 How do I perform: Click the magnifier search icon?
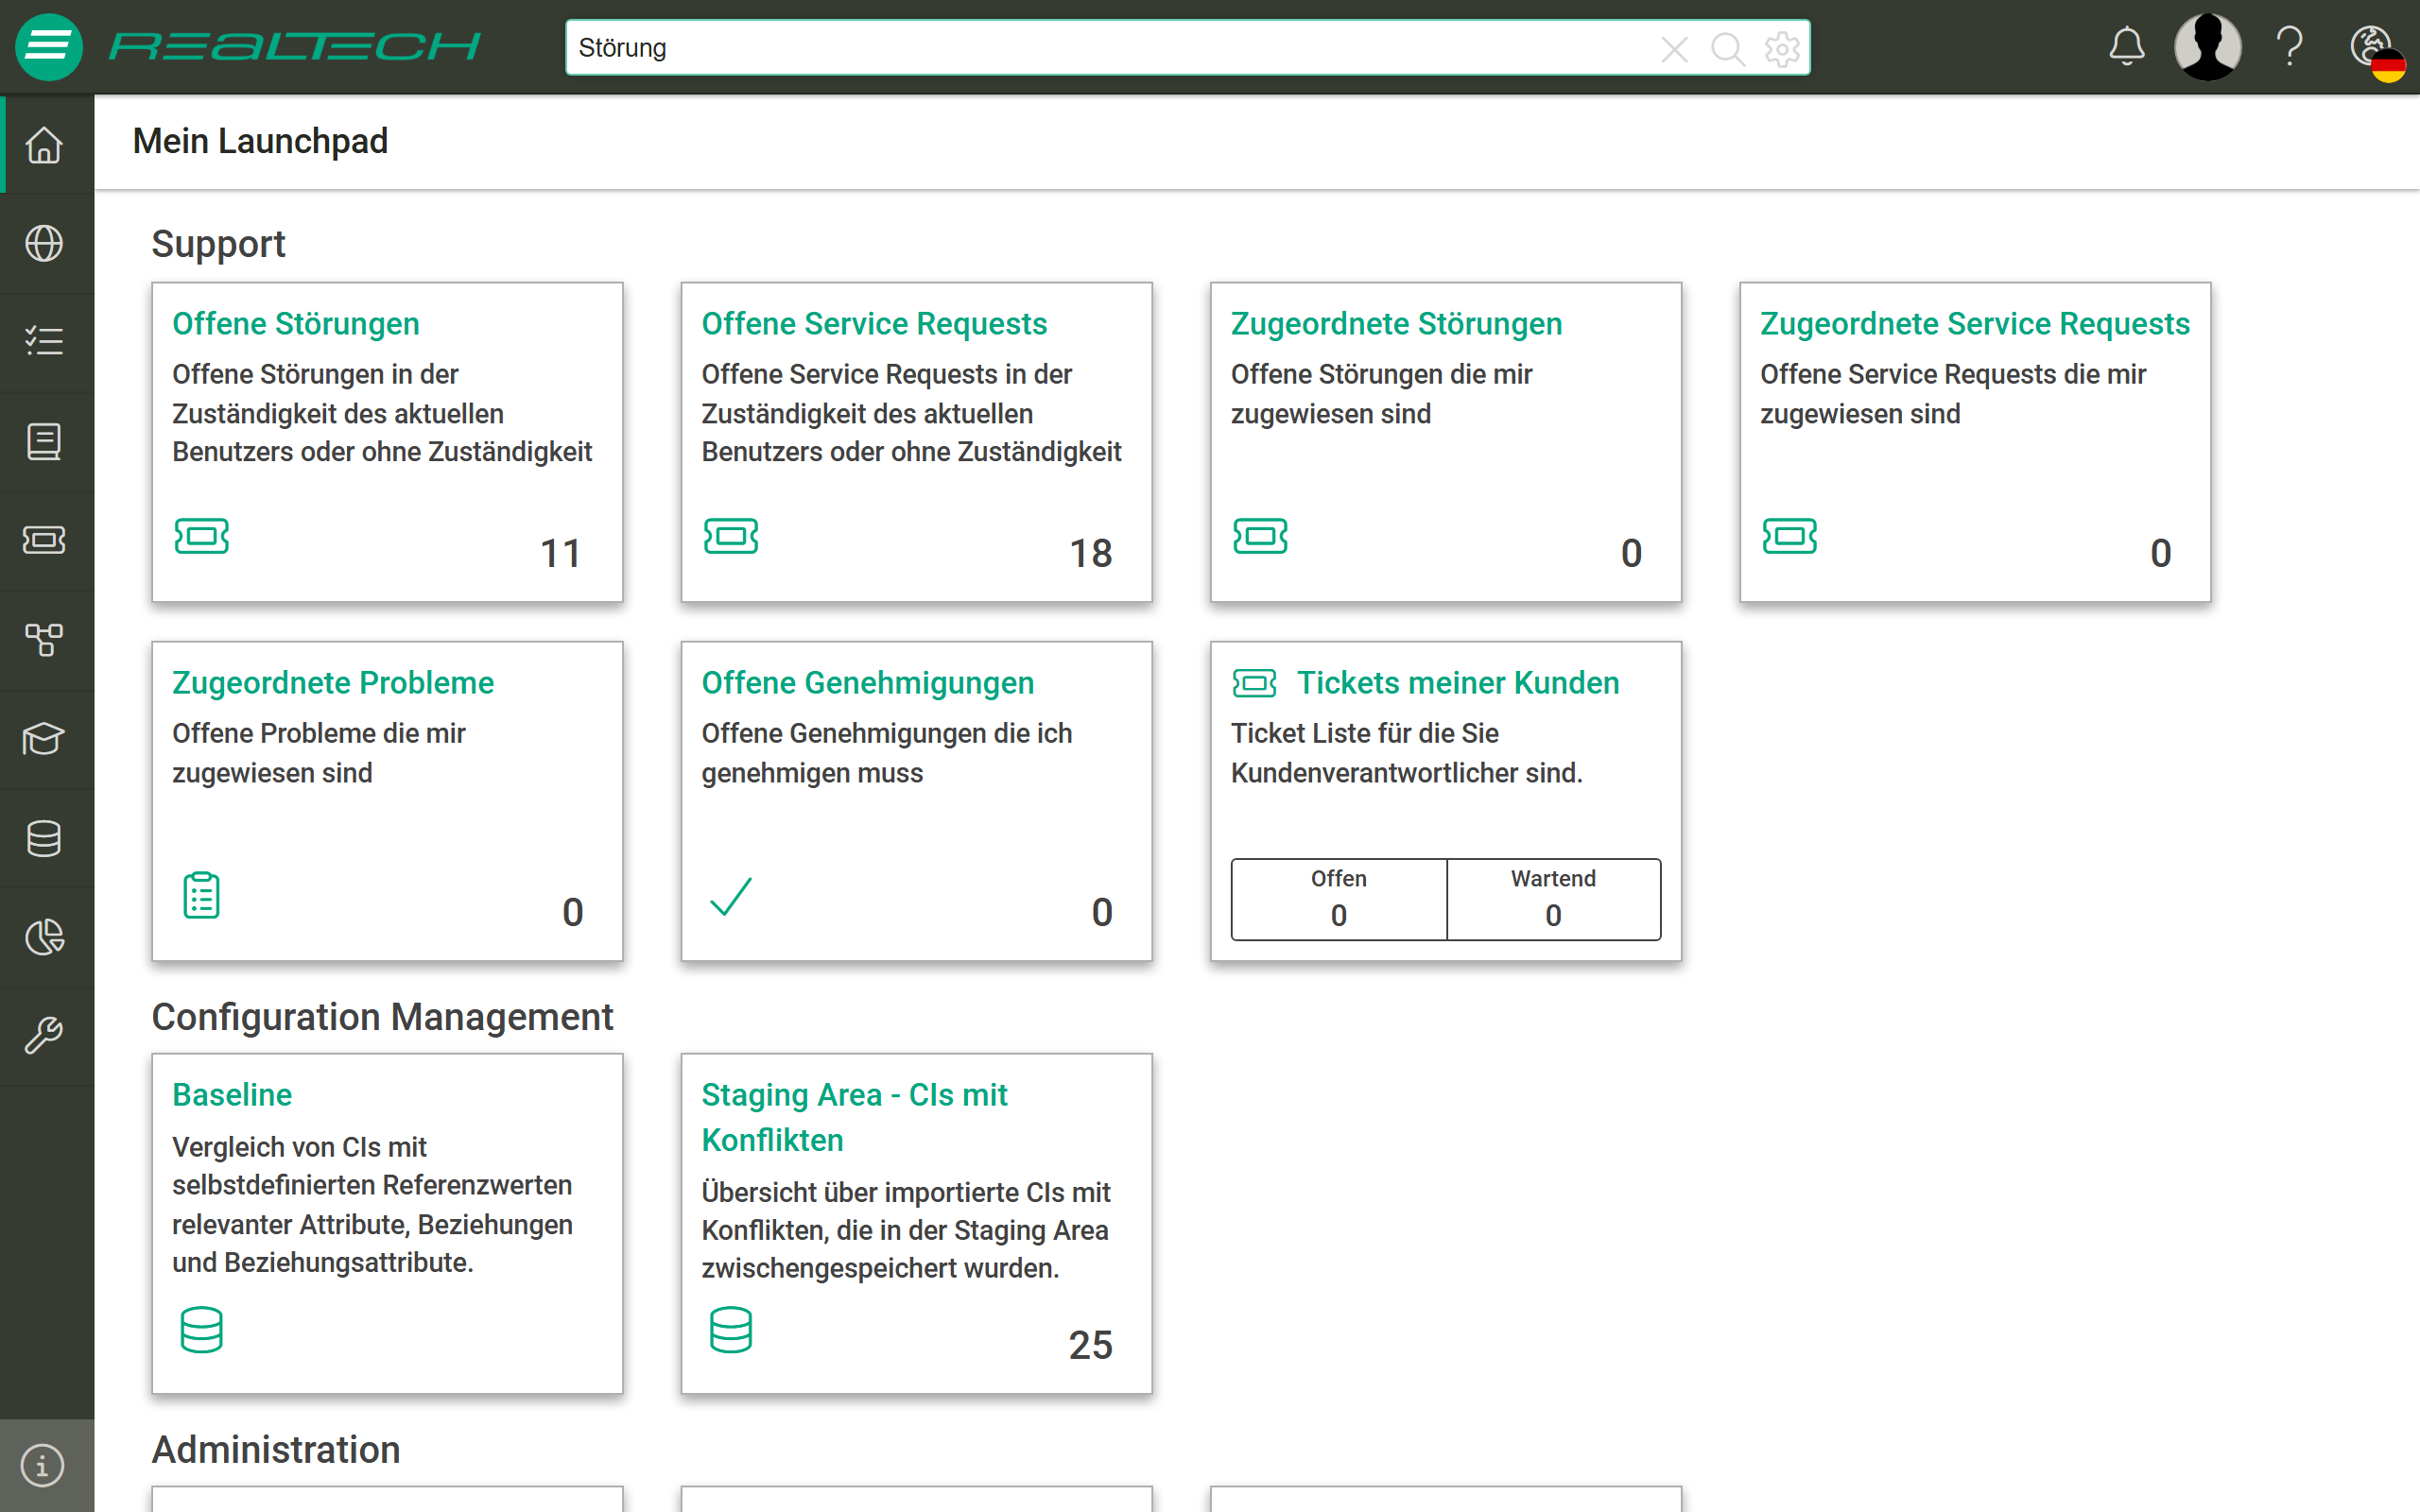(1728, 48)
